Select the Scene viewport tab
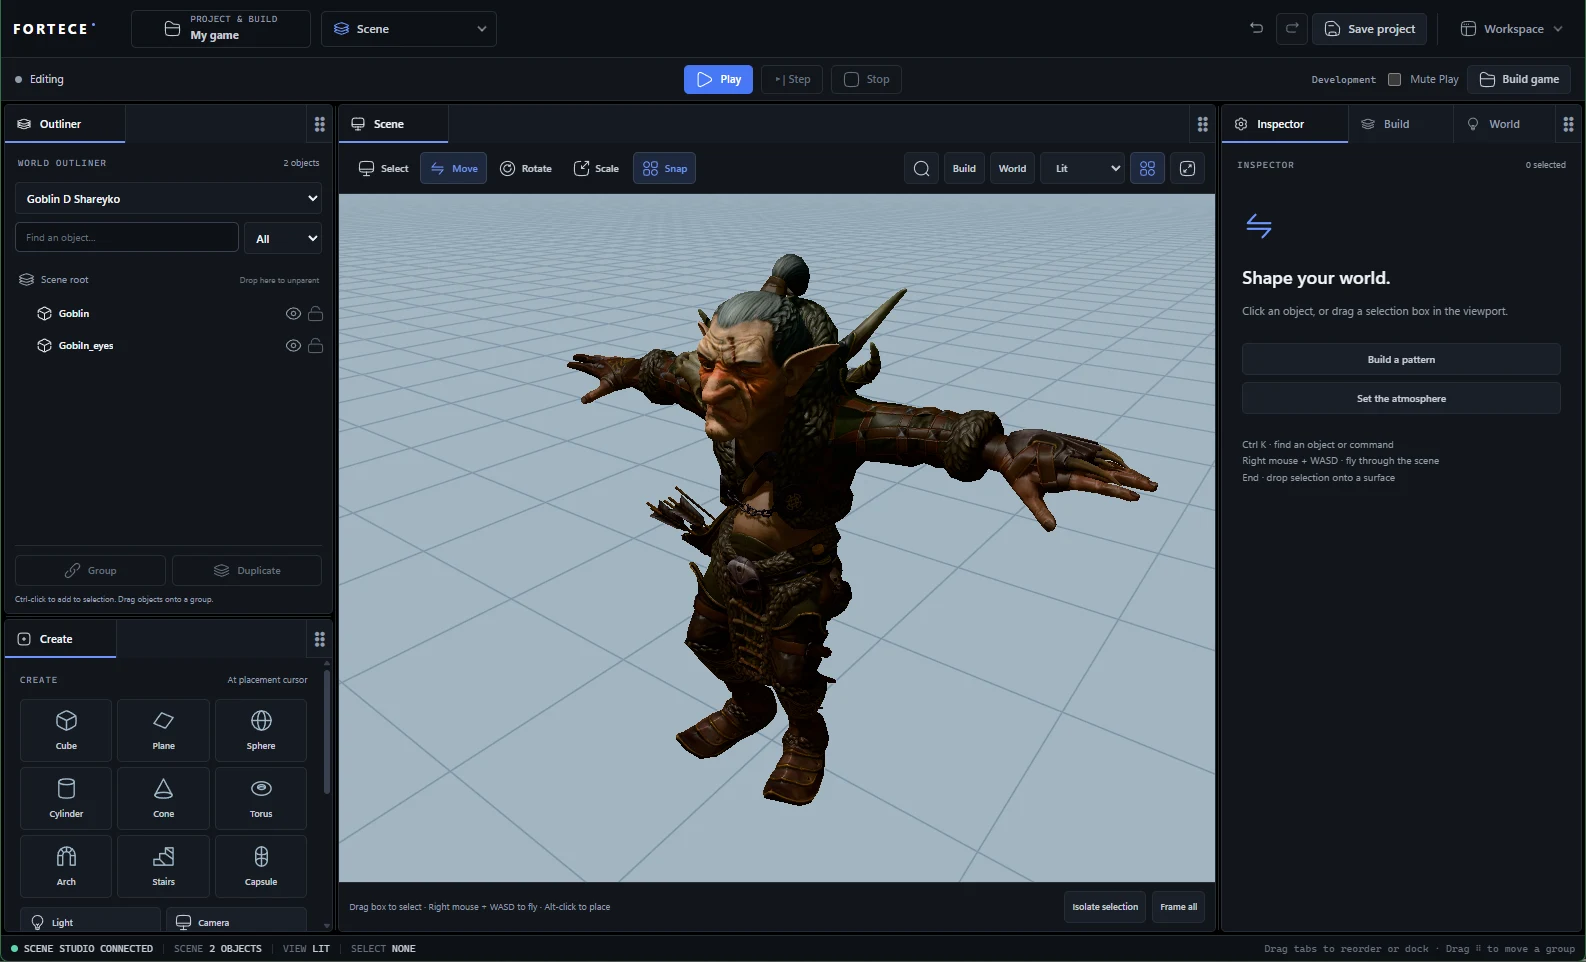The width and height of the screenshot is (1586, 962). tap(393, 124)
